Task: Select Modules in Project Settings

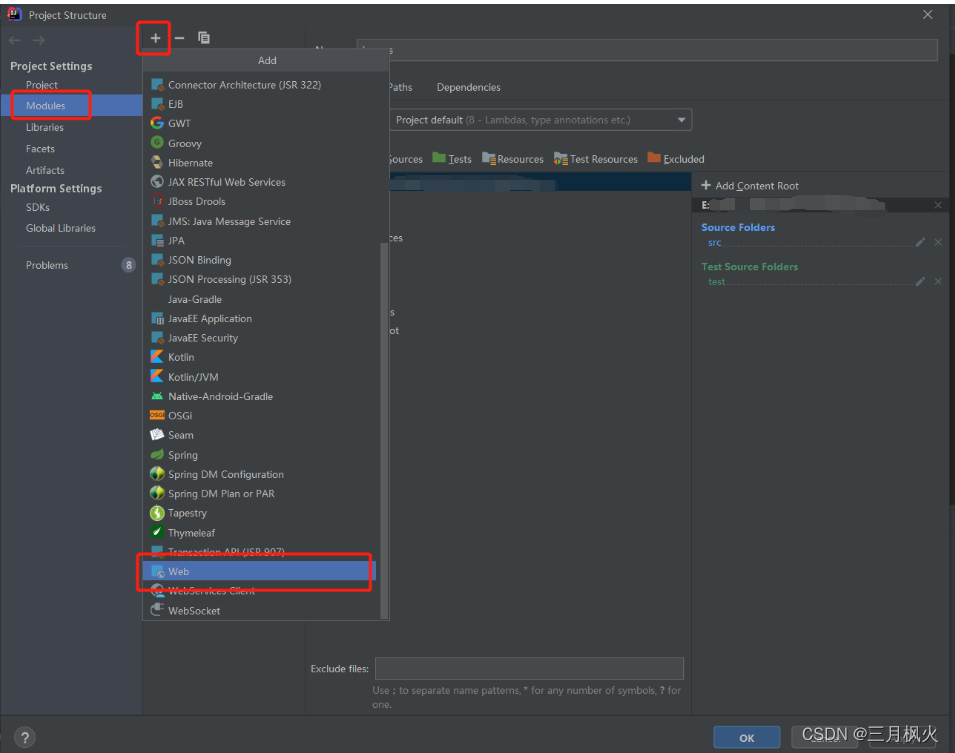Action: coord(46,105)
